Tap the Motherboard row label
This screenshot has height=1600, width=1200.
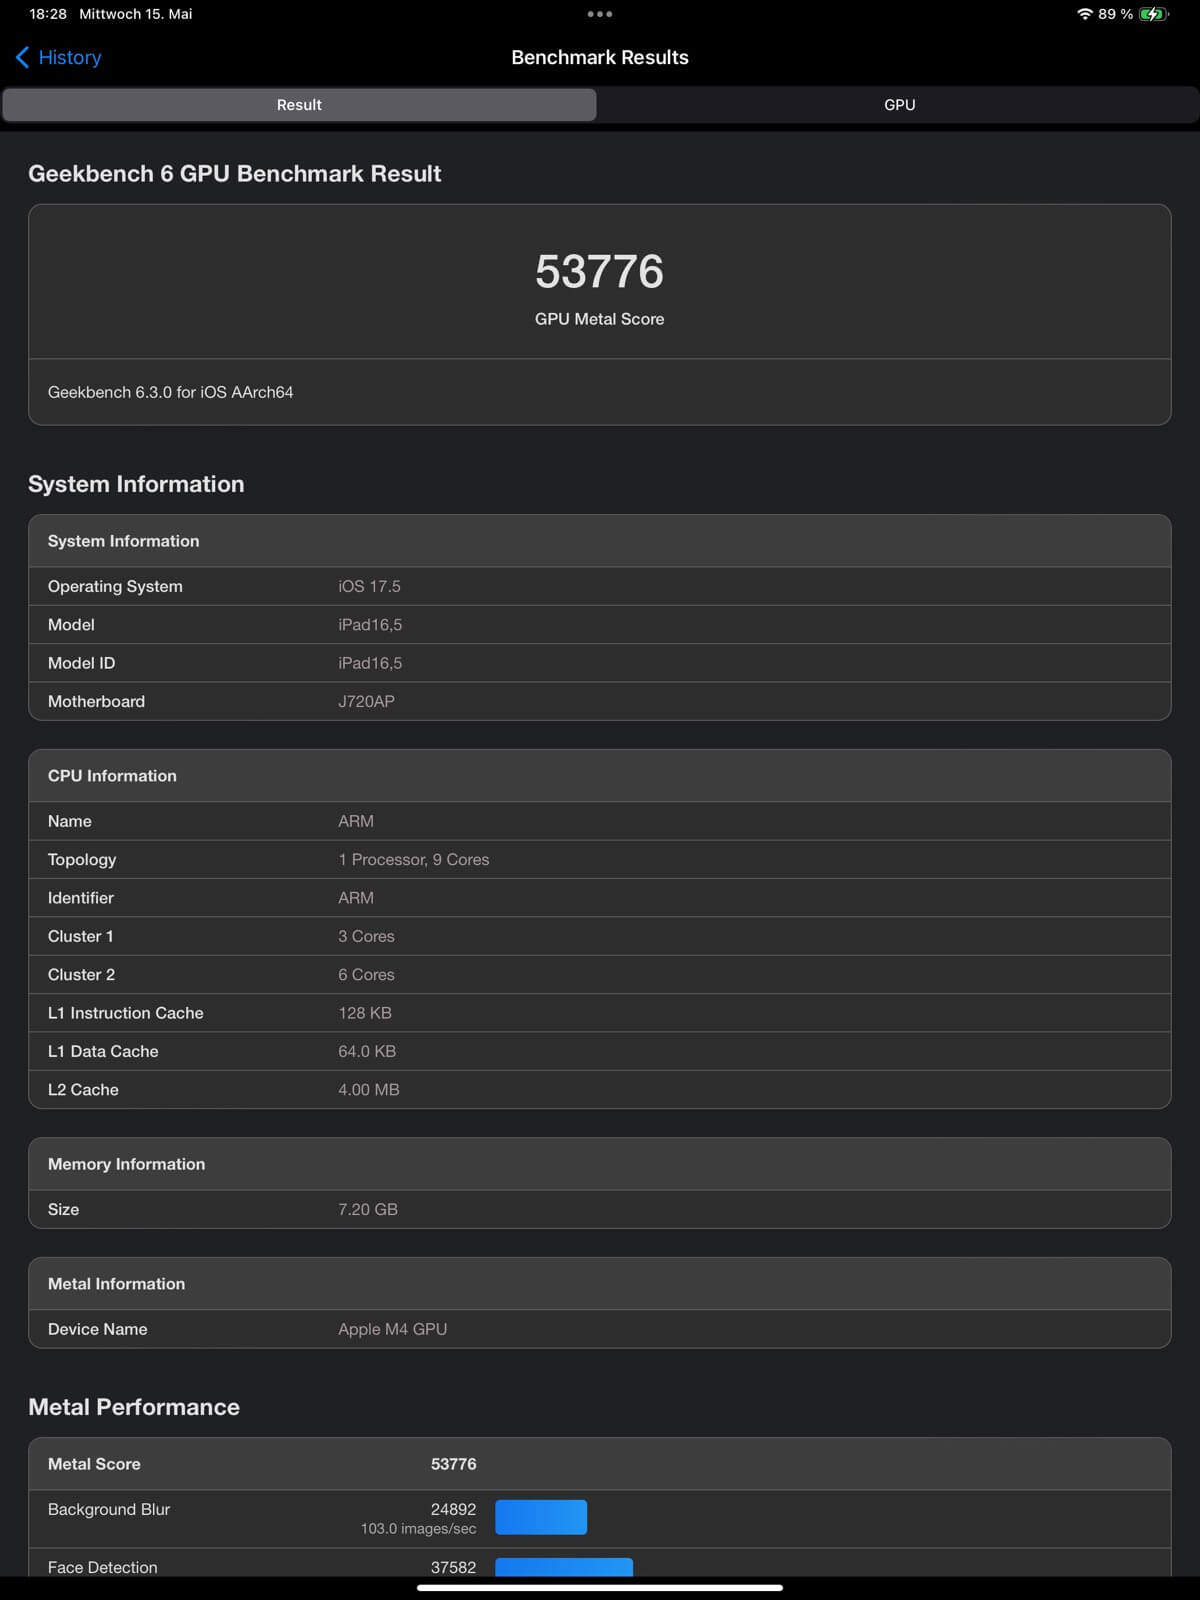(96, 702)
